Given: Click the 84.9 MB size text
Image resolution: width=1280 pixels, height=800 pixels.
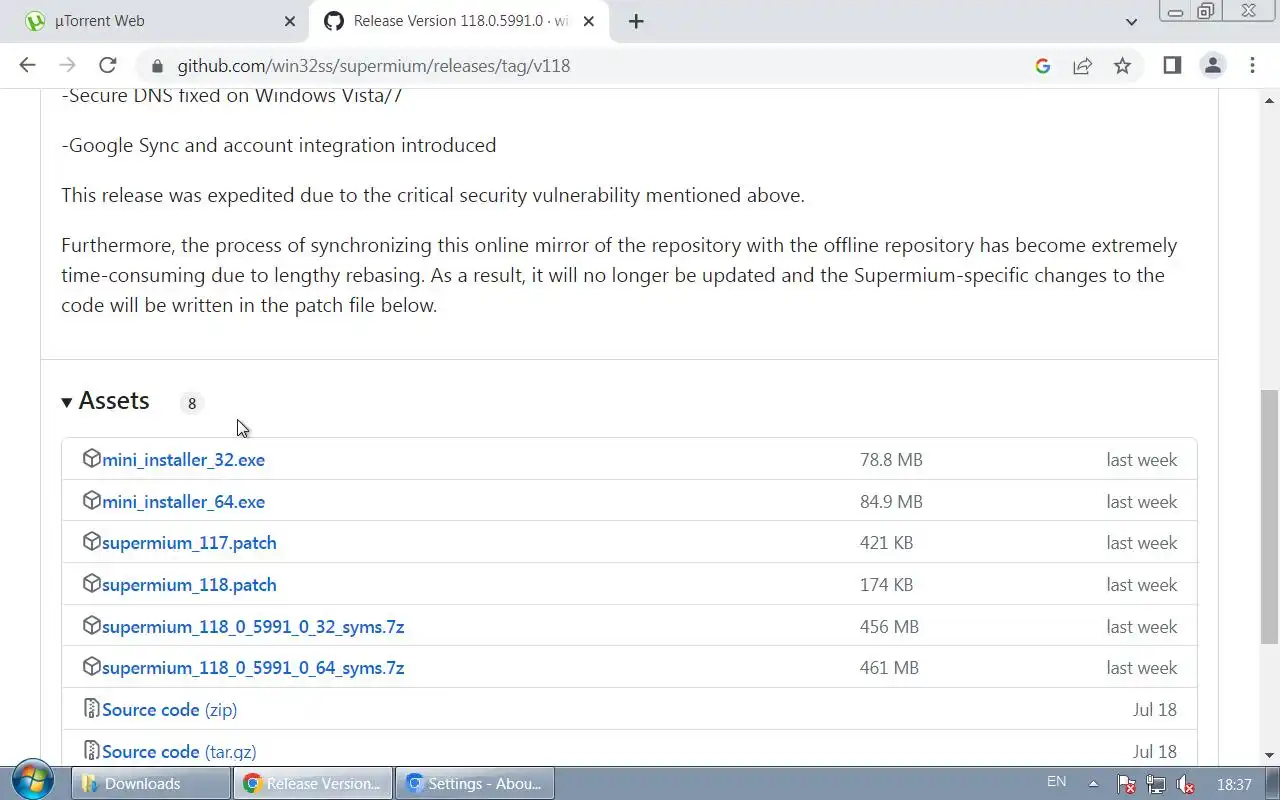Looking at the screenshot, I should pos(891,502).
